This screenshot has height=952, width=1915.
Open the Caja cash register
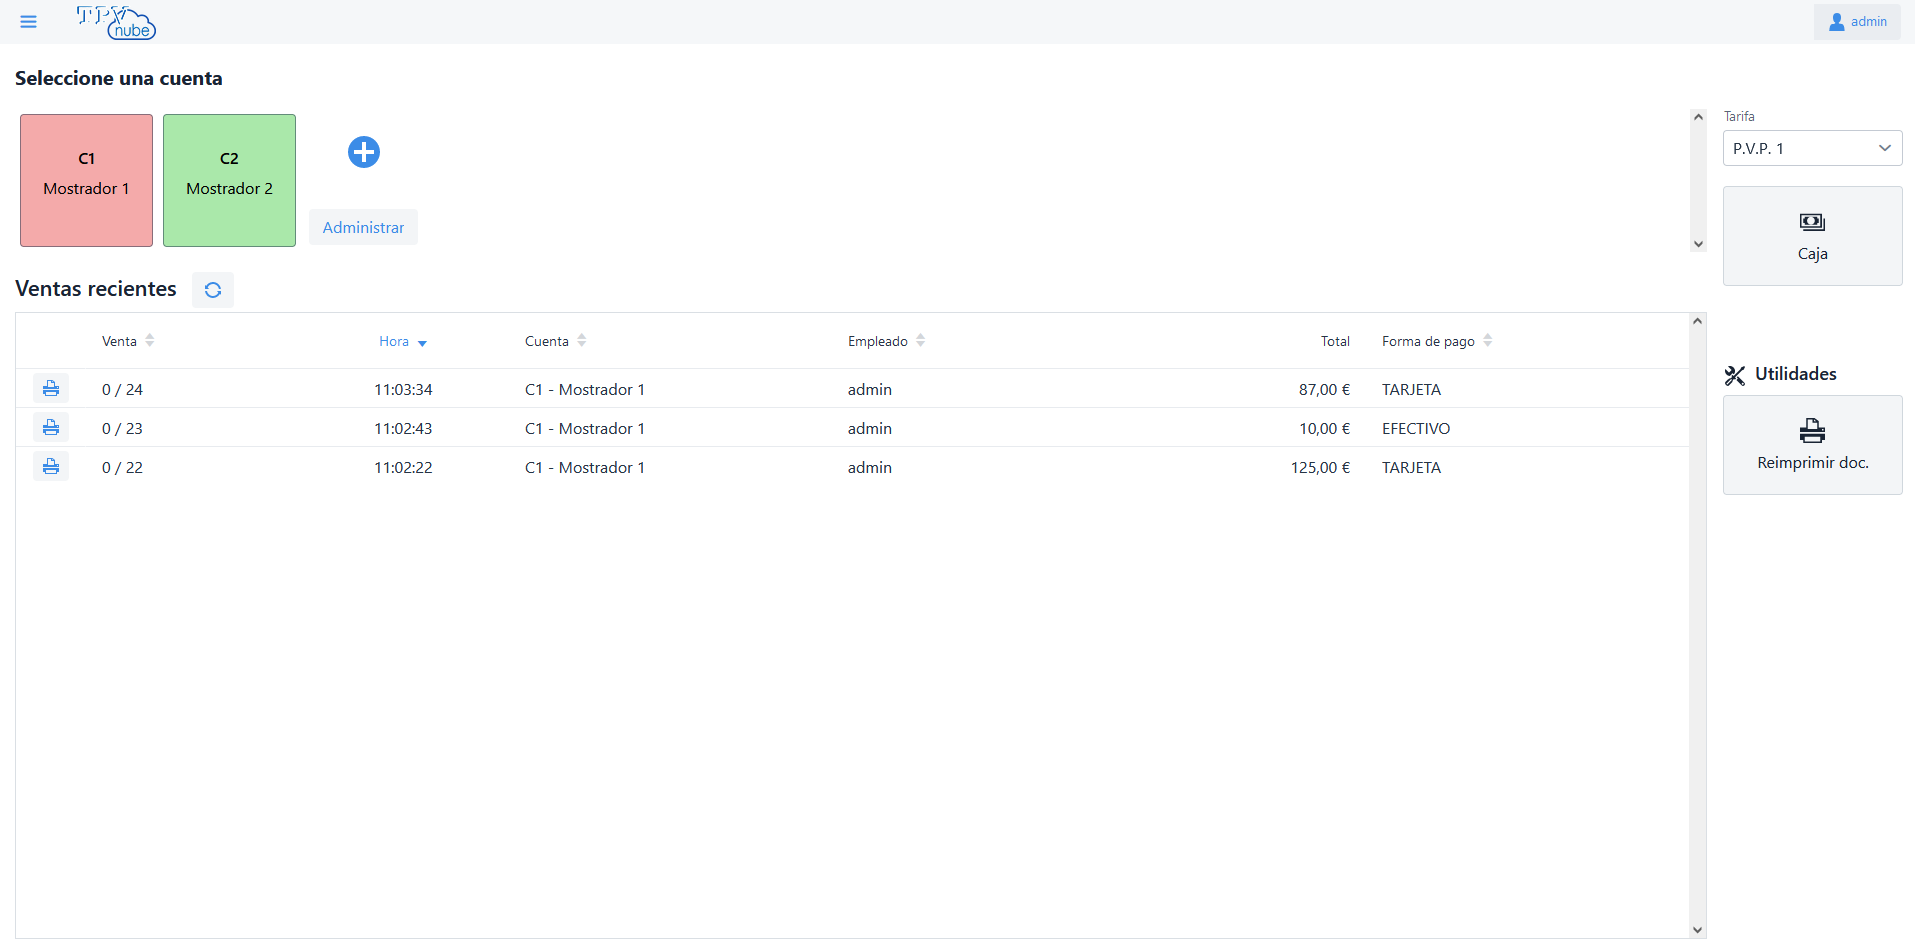[x=1811, y=236]
